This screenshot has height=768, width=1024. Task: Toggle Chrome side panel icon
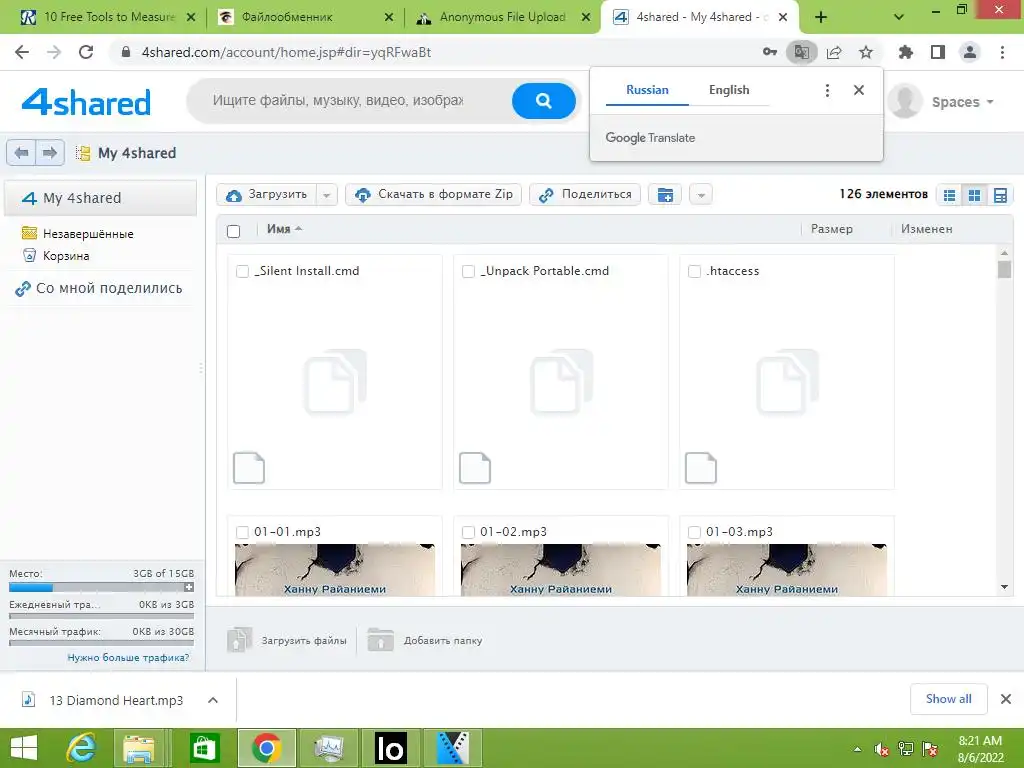click(x=938, y=52)
